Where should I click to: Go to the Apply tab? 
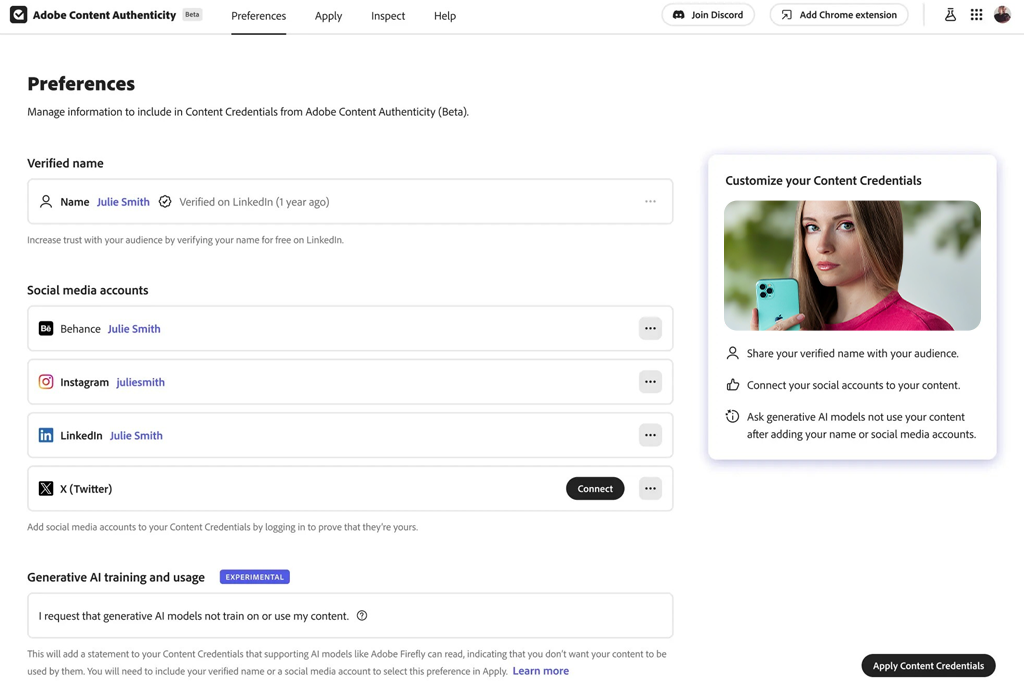(328, 16)
